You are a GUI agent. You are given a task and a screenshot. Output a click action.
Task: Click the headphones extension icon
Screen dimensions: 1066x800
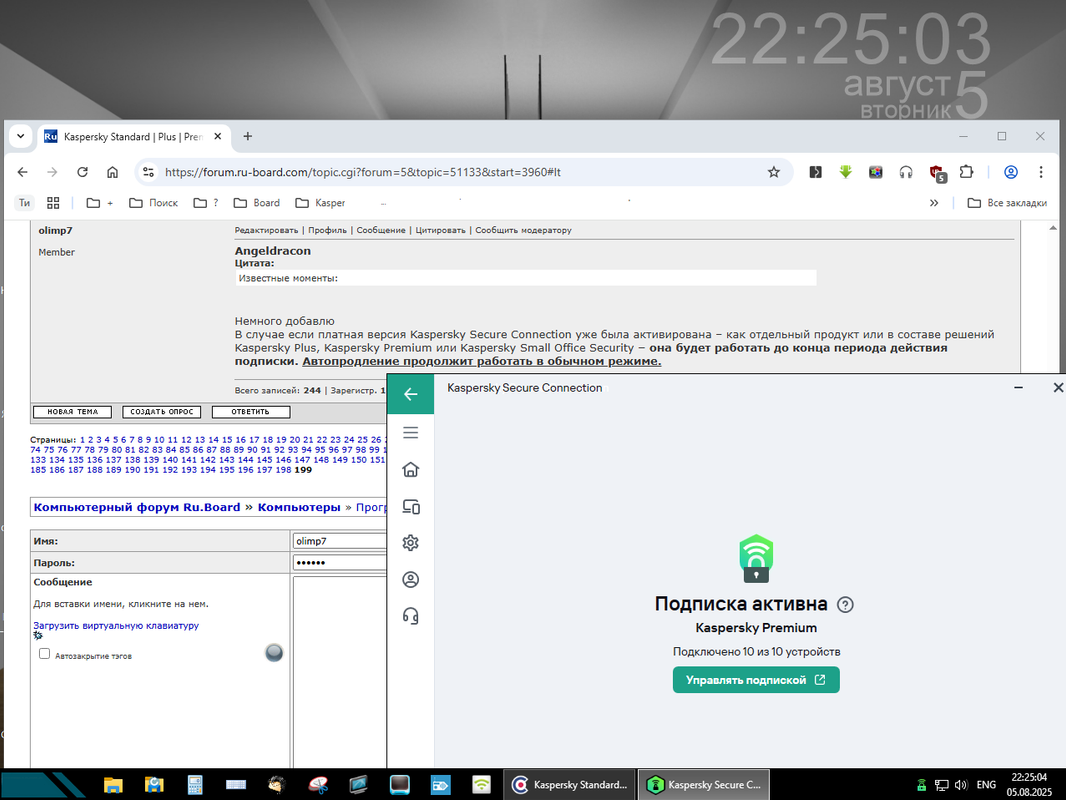(906, 172)
